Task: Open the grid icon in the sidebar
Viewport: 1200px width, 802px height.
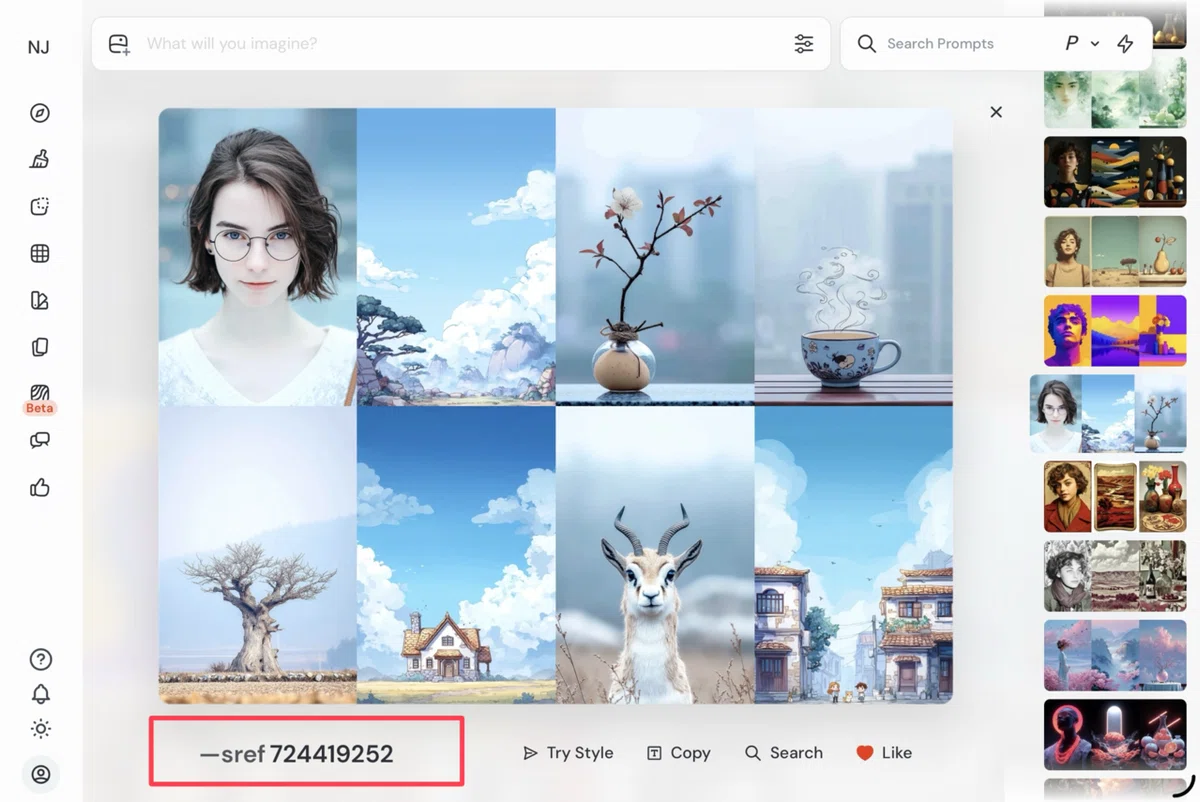Action: pyautogui.click(x=40, y=253)
